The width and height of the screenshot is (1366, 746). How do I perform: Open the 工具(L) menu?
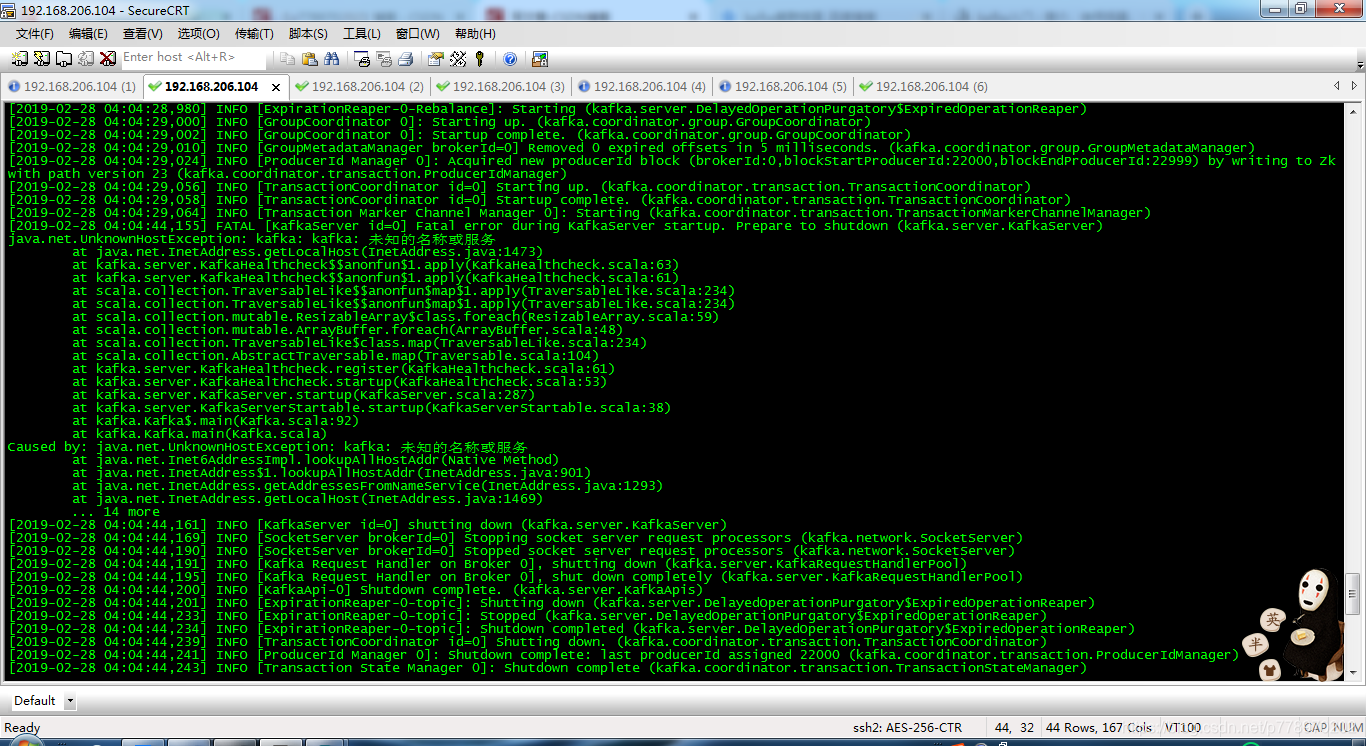pos(361,34)
